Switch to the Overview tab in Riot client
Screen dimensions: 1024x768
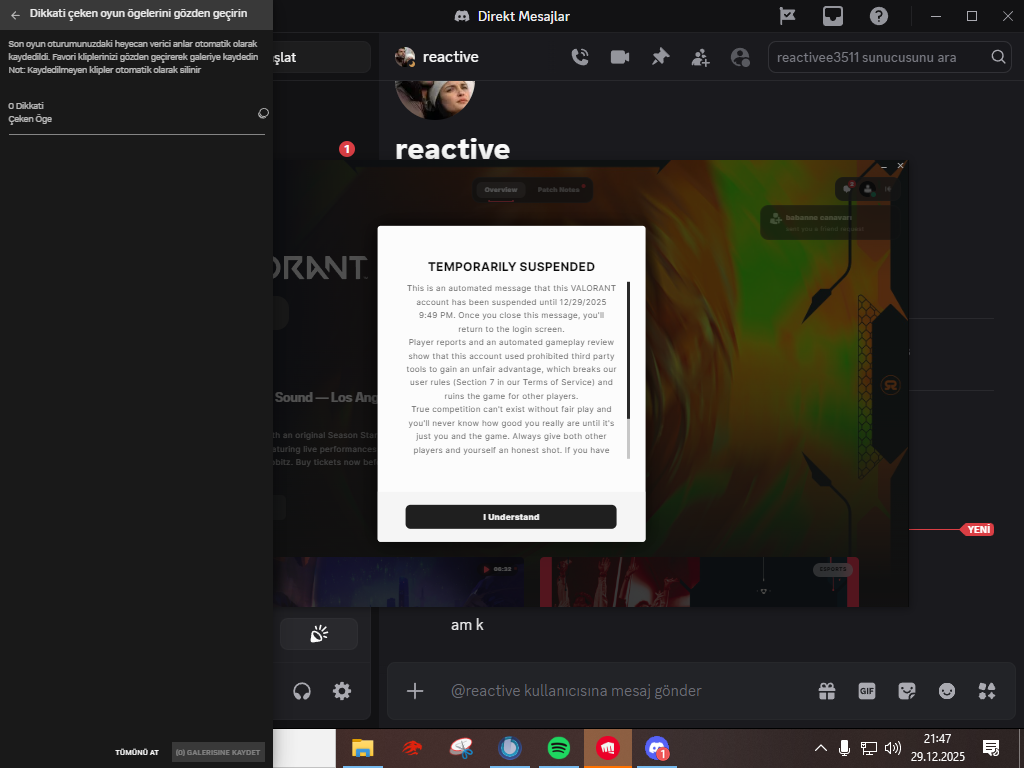501,189
